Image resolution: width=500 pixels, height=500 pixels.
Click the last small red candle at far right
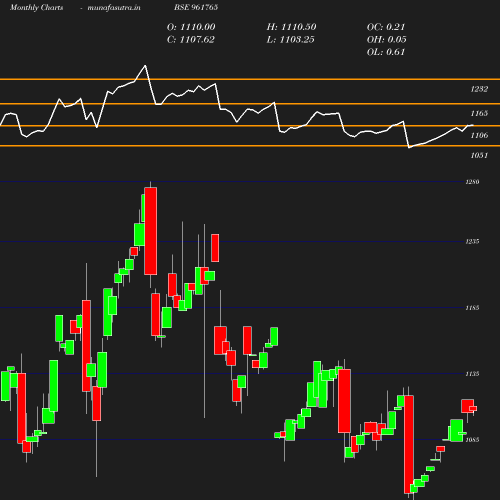pyautogui.click(x=473, y=408)
